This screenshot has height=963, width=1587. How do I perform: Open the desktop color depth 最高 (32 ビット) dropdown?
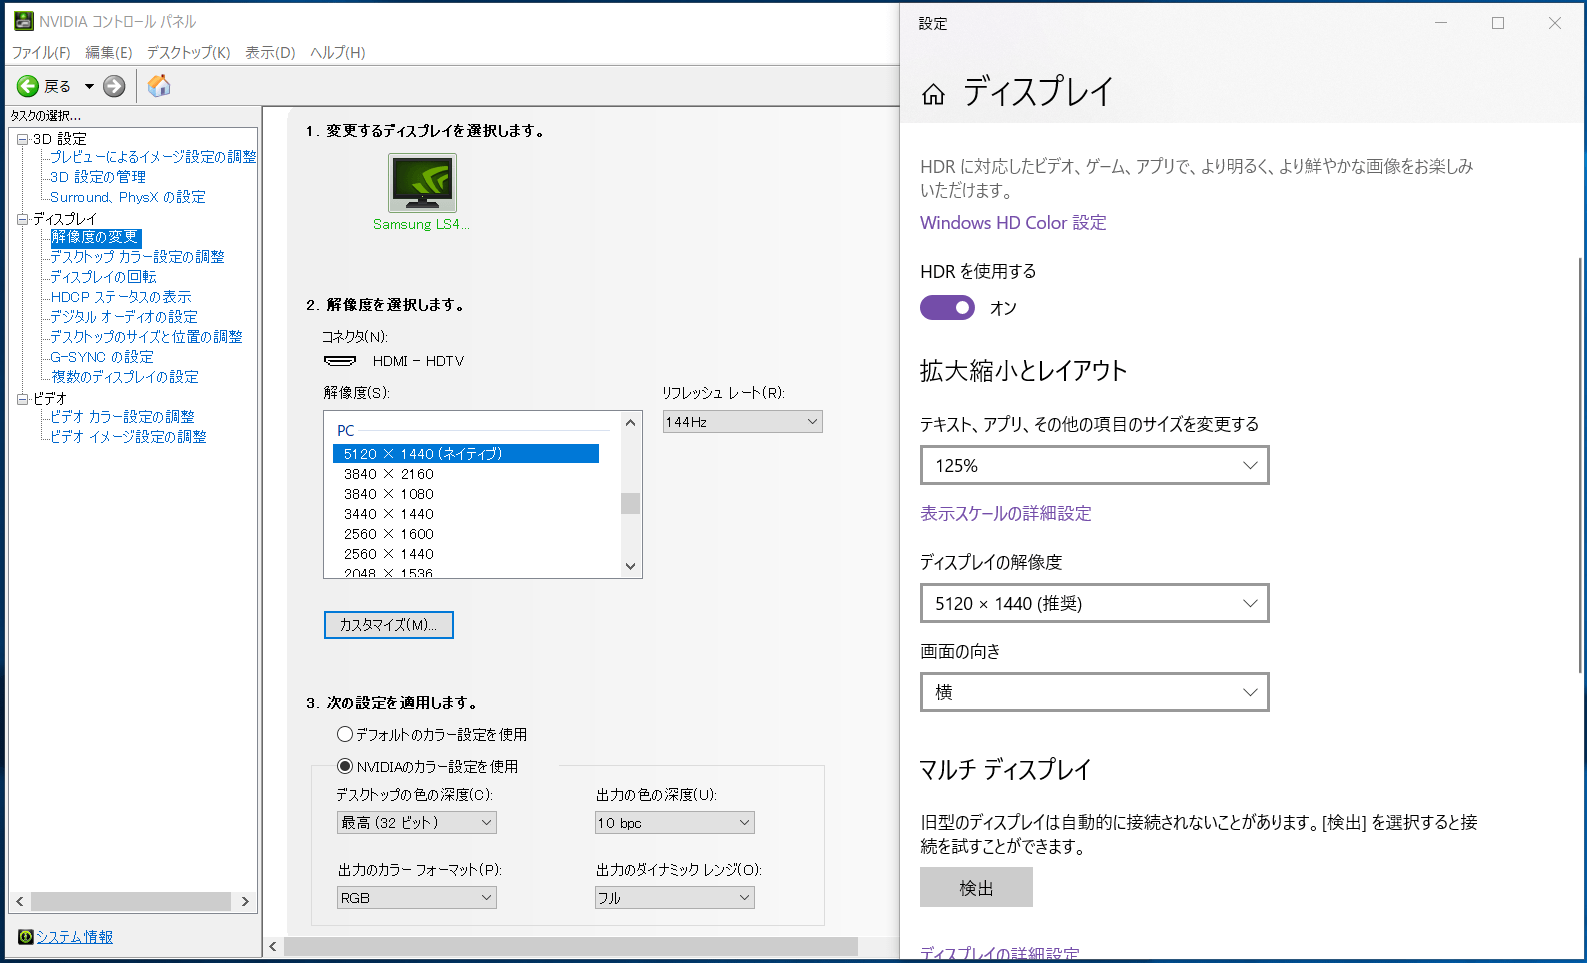pyautogui.click(x=417, y=823)
